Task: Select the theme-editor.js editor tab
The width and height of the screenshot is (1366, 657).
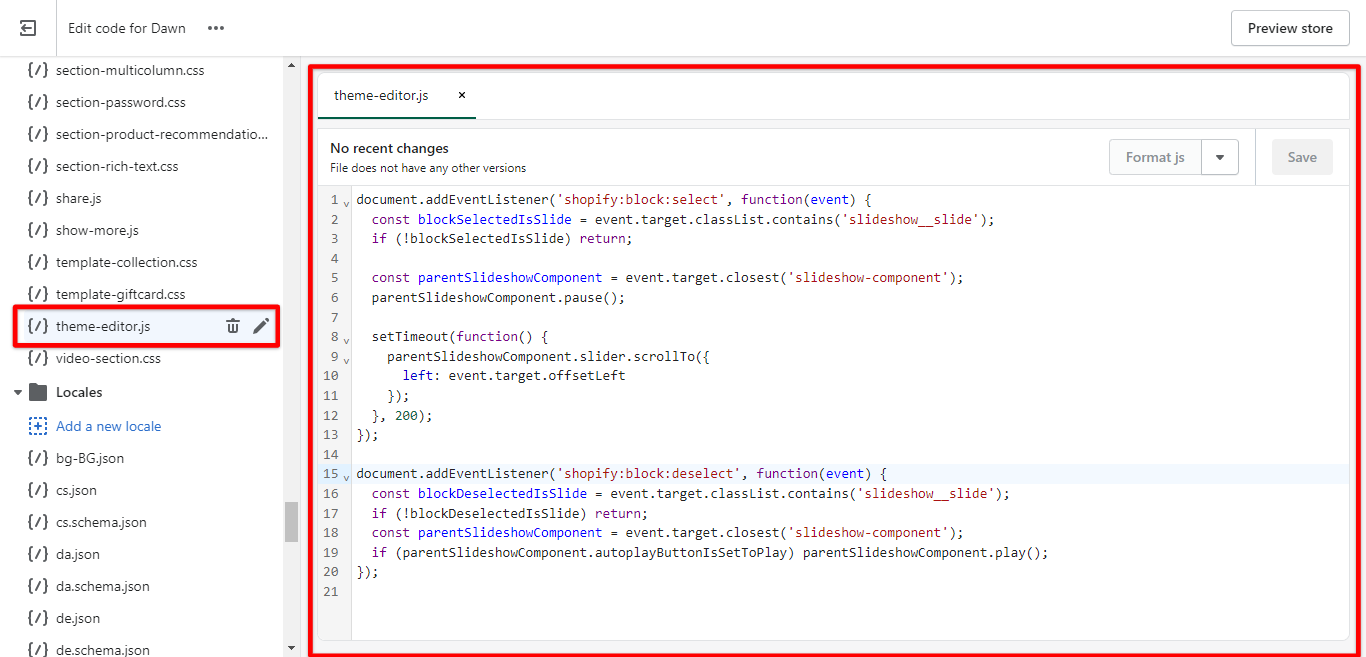Action: pyautogui.click(x=381, y=95)
